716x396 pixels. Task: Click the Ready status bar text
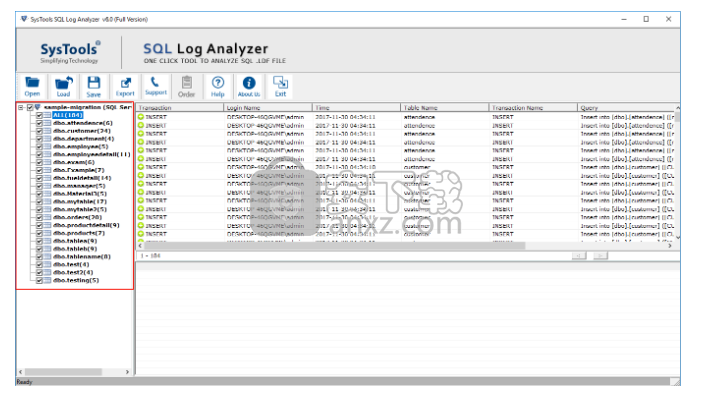point(25,382)
